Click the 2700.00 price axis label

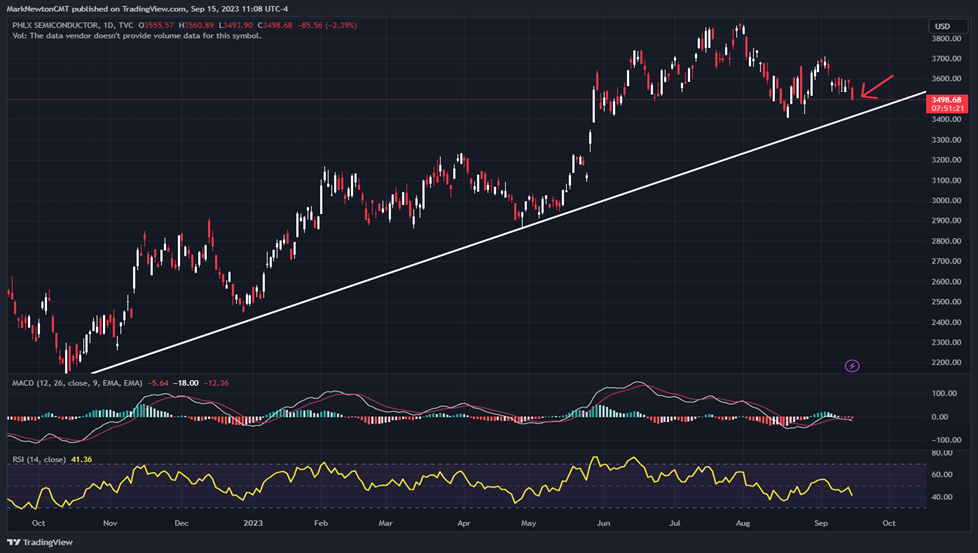pyautogui.click(x=946, y=261)
